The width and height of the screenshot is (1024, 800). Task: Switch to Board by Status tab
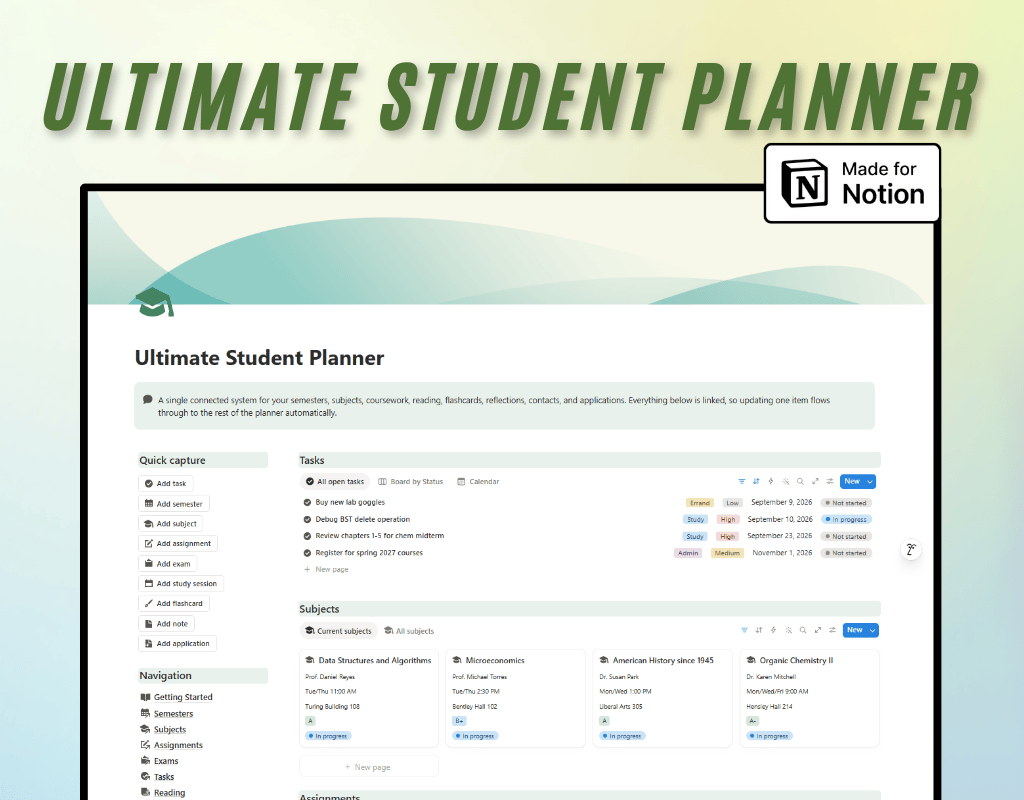click(x=411, y=481)
